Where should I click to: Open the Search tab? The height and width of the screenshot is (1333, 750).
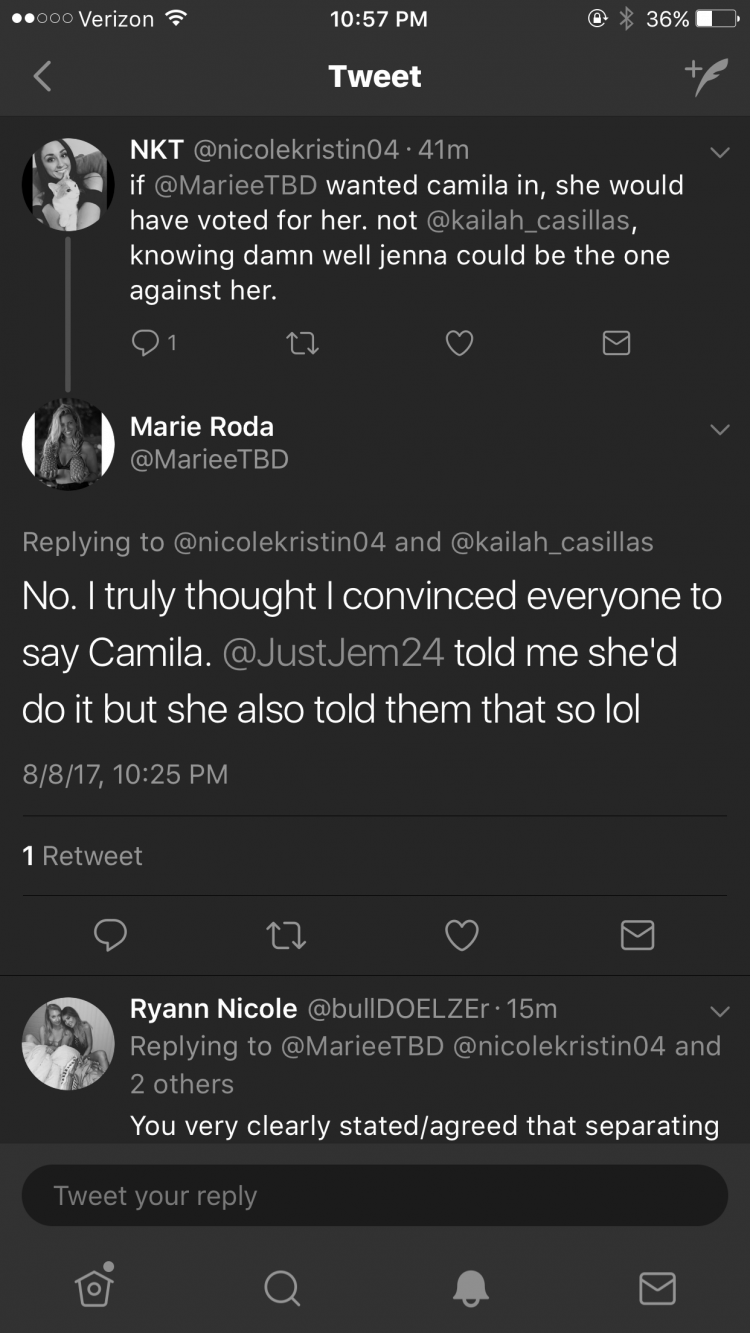[x=282, y=1288]
